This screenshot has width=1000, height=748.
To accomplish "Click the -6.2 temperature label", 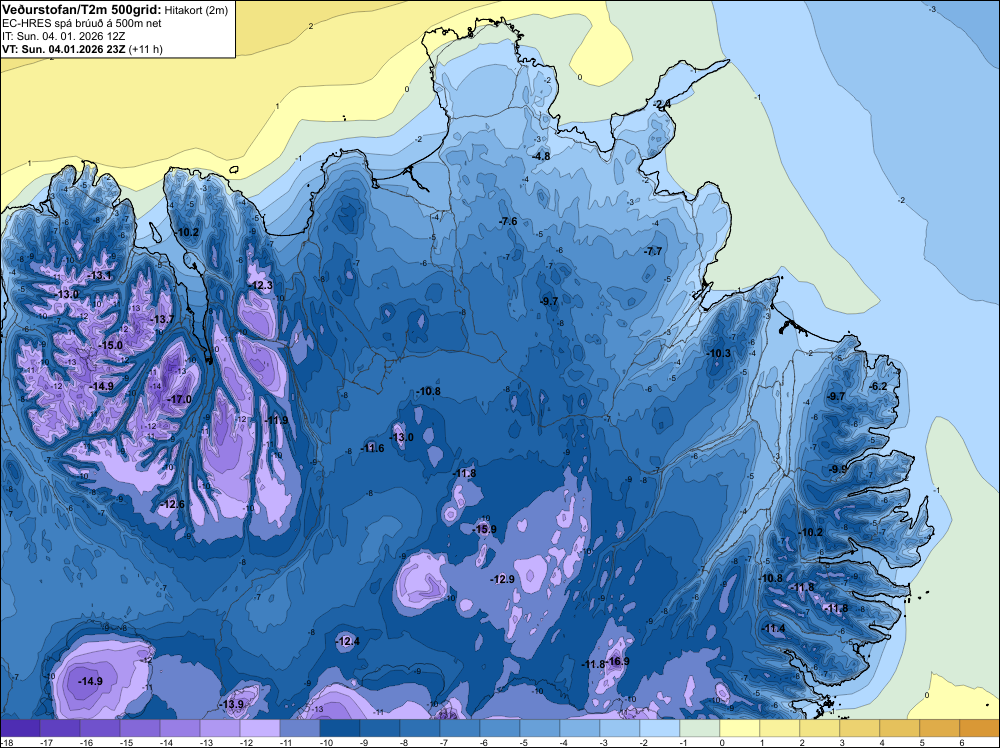I will [x=879, y=386].
